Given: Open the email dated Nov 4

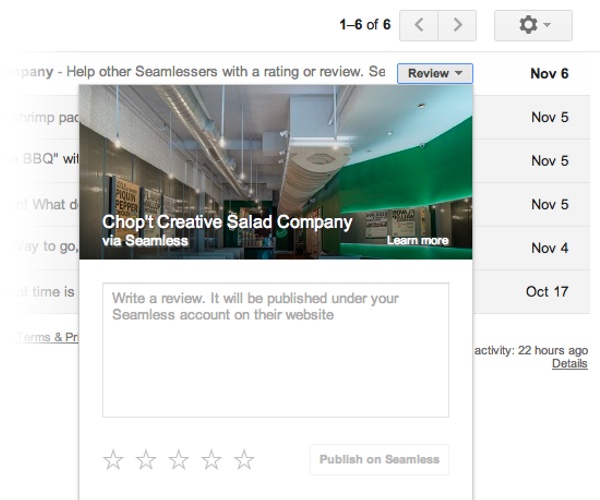Looking at the screenshot, I should coord(549,248).
